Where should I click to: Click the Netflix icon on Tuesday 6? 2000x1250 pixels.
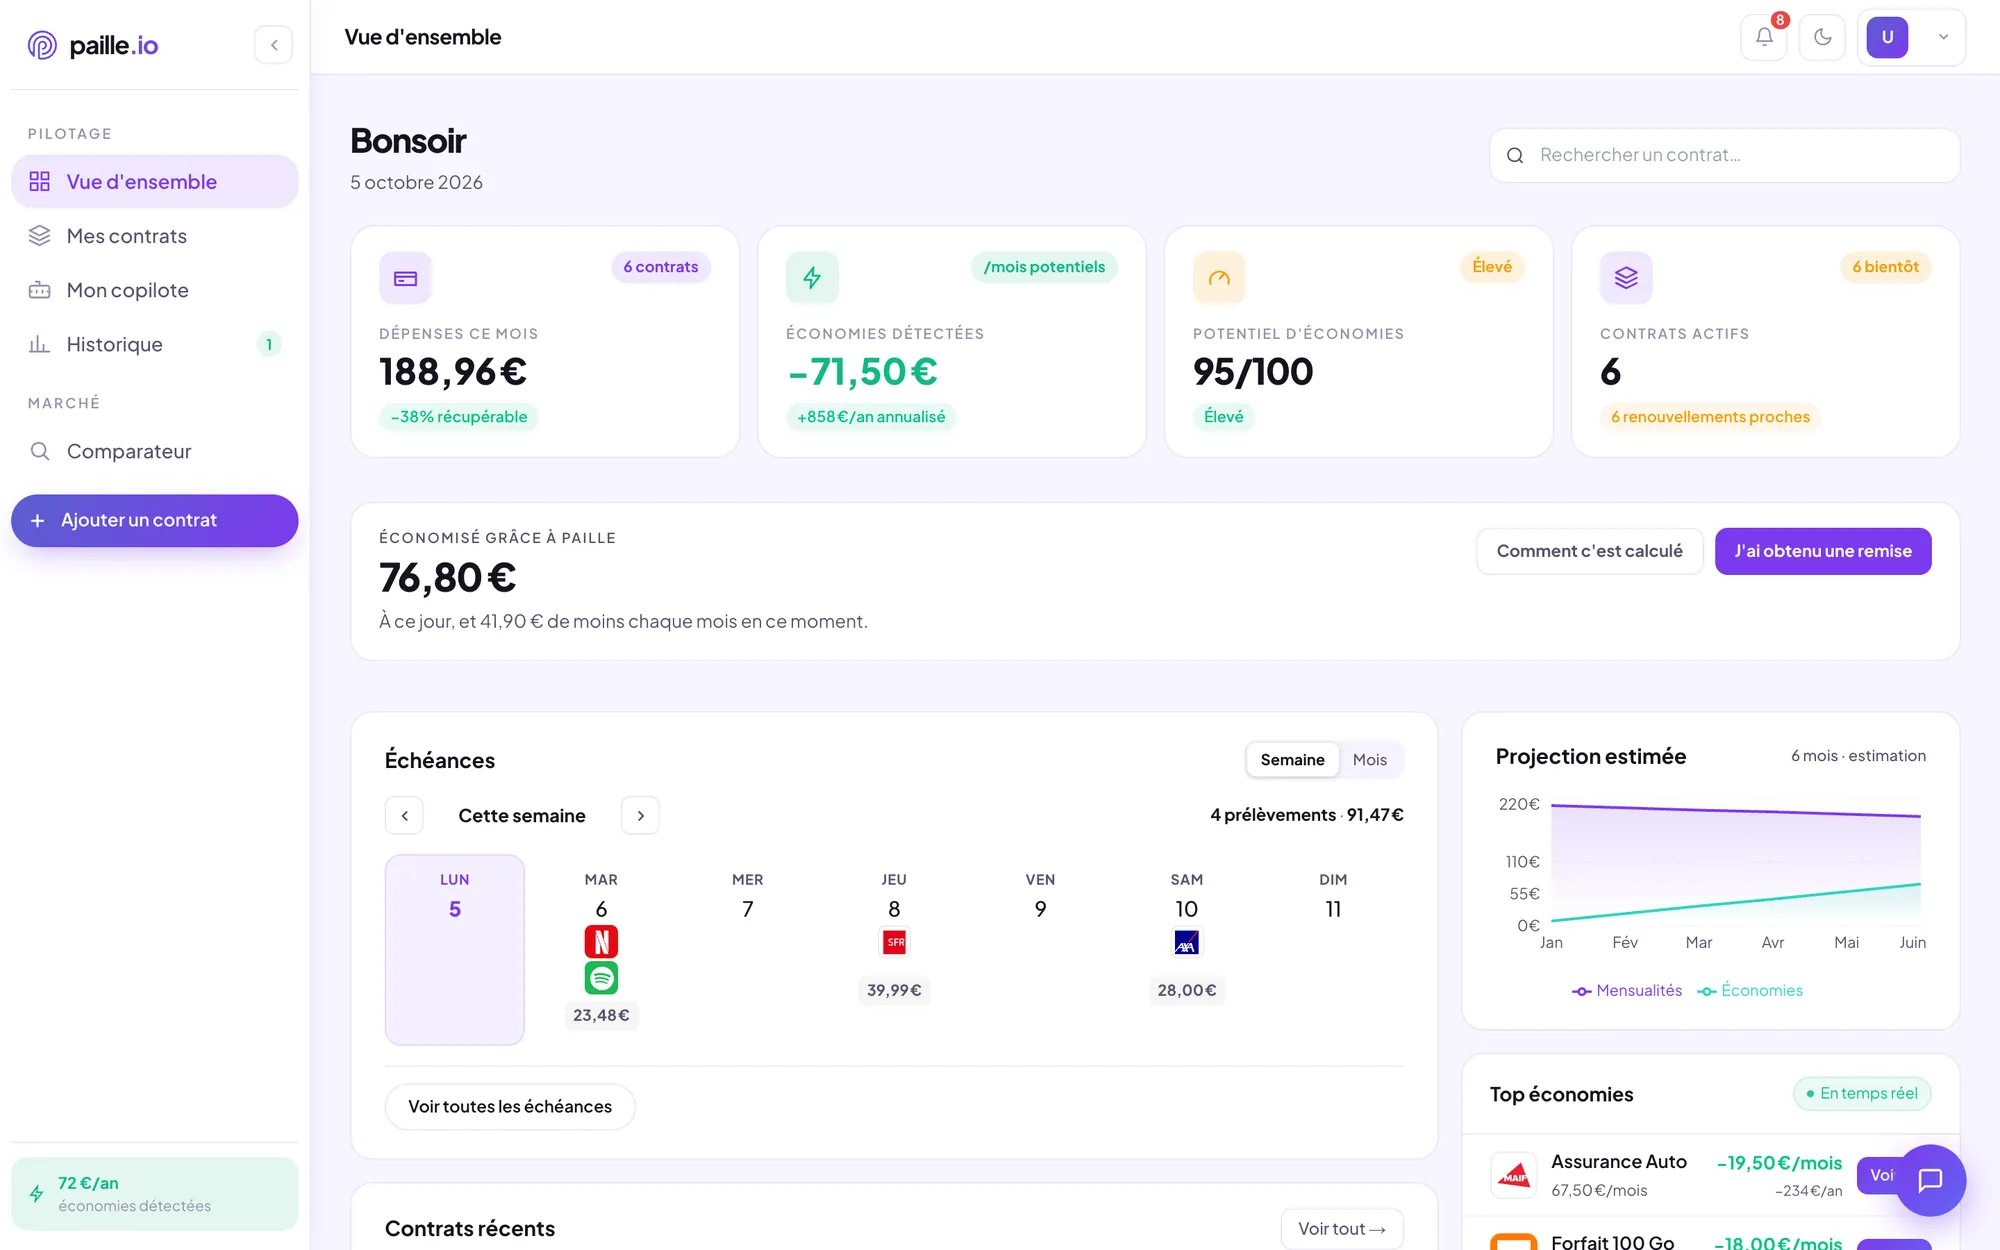click(x=601, y=942)
